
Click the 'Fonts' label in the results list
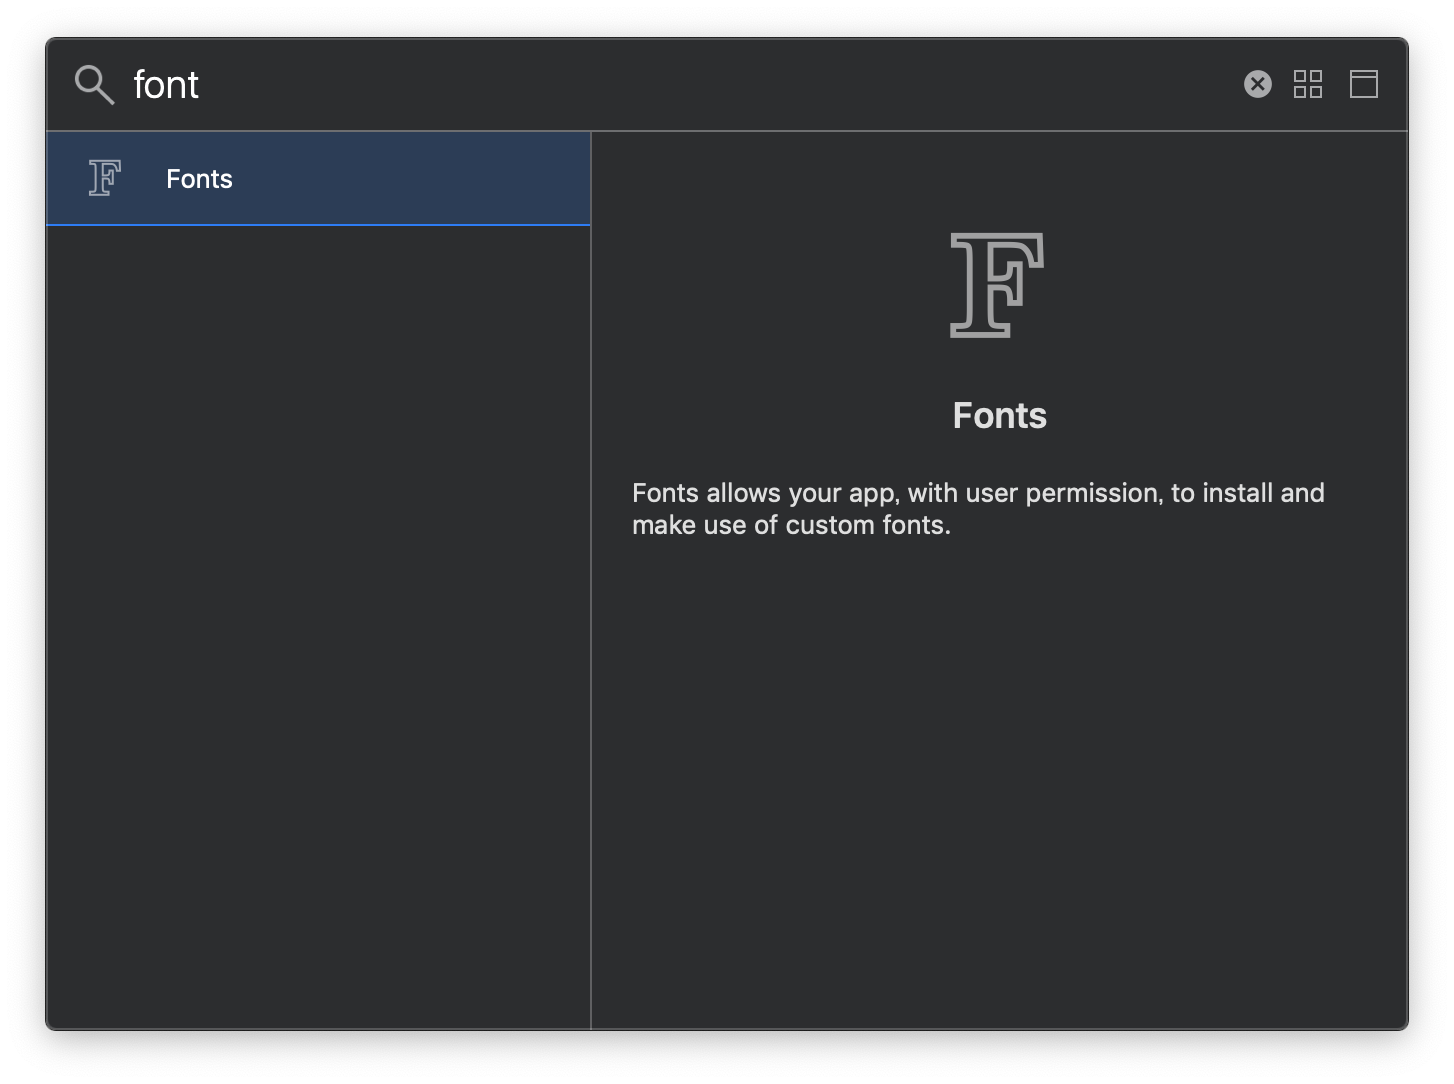click(199, 179)
